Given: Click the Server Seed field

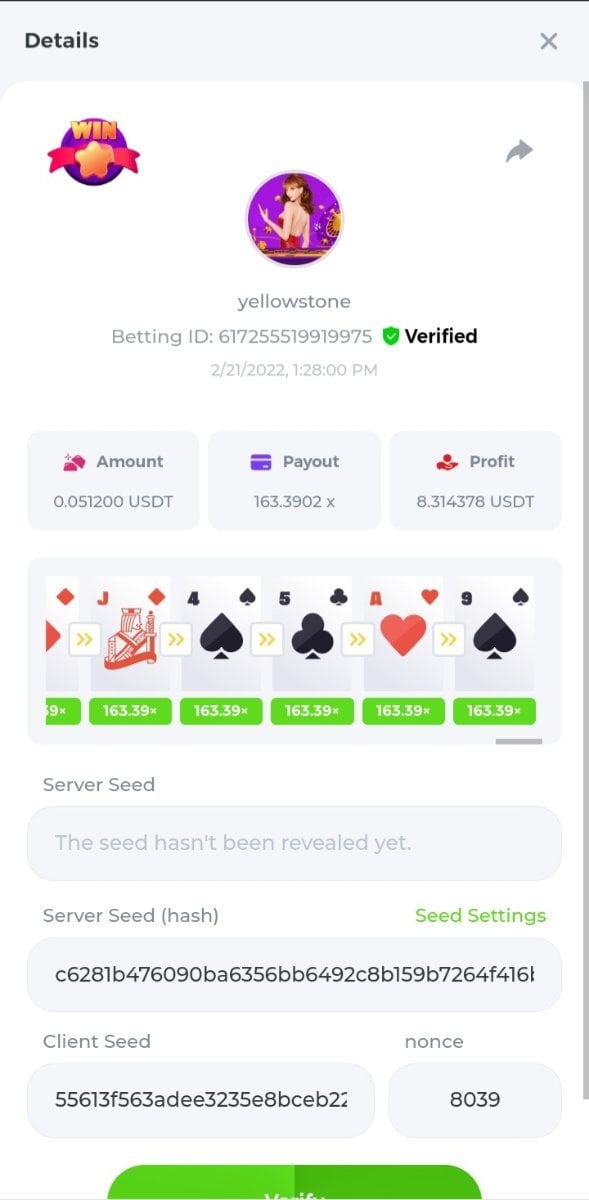Looking at the screenshot, I should tap(294, 843).
